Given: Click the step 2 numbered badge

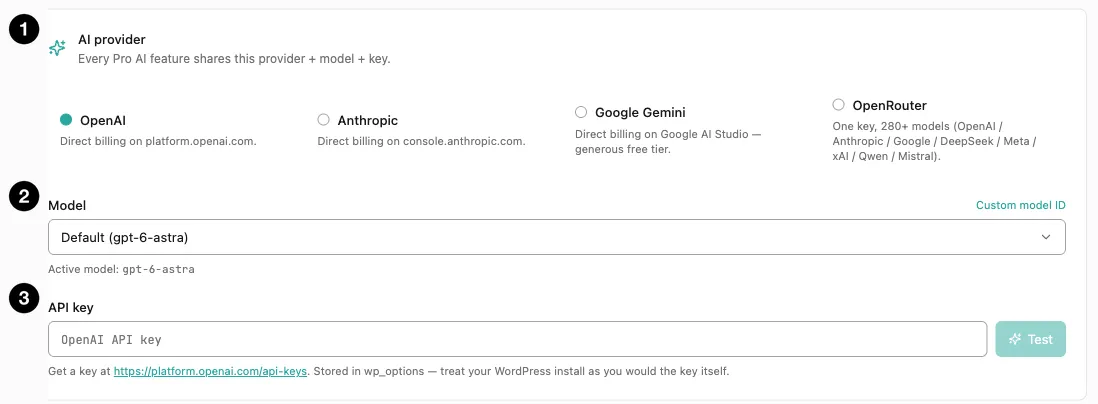Looking at the screenshot, I should coord(24,197).
